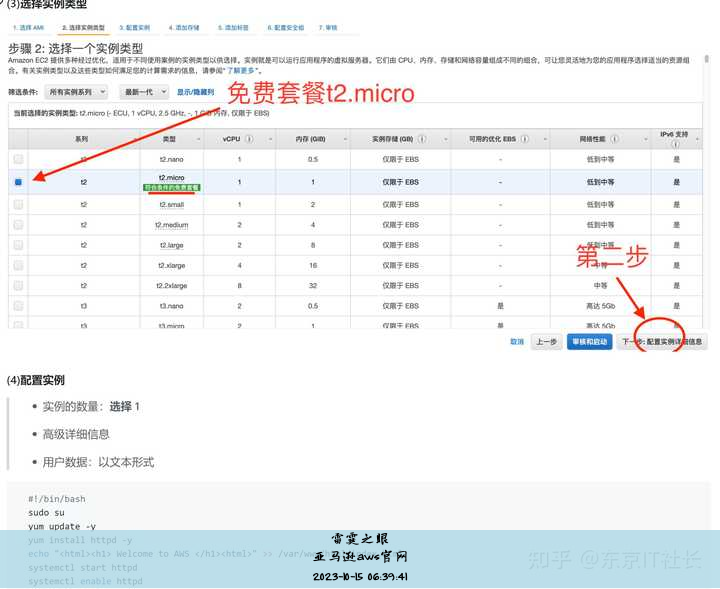Click the t2.xlarge type cell

(172, 265)
